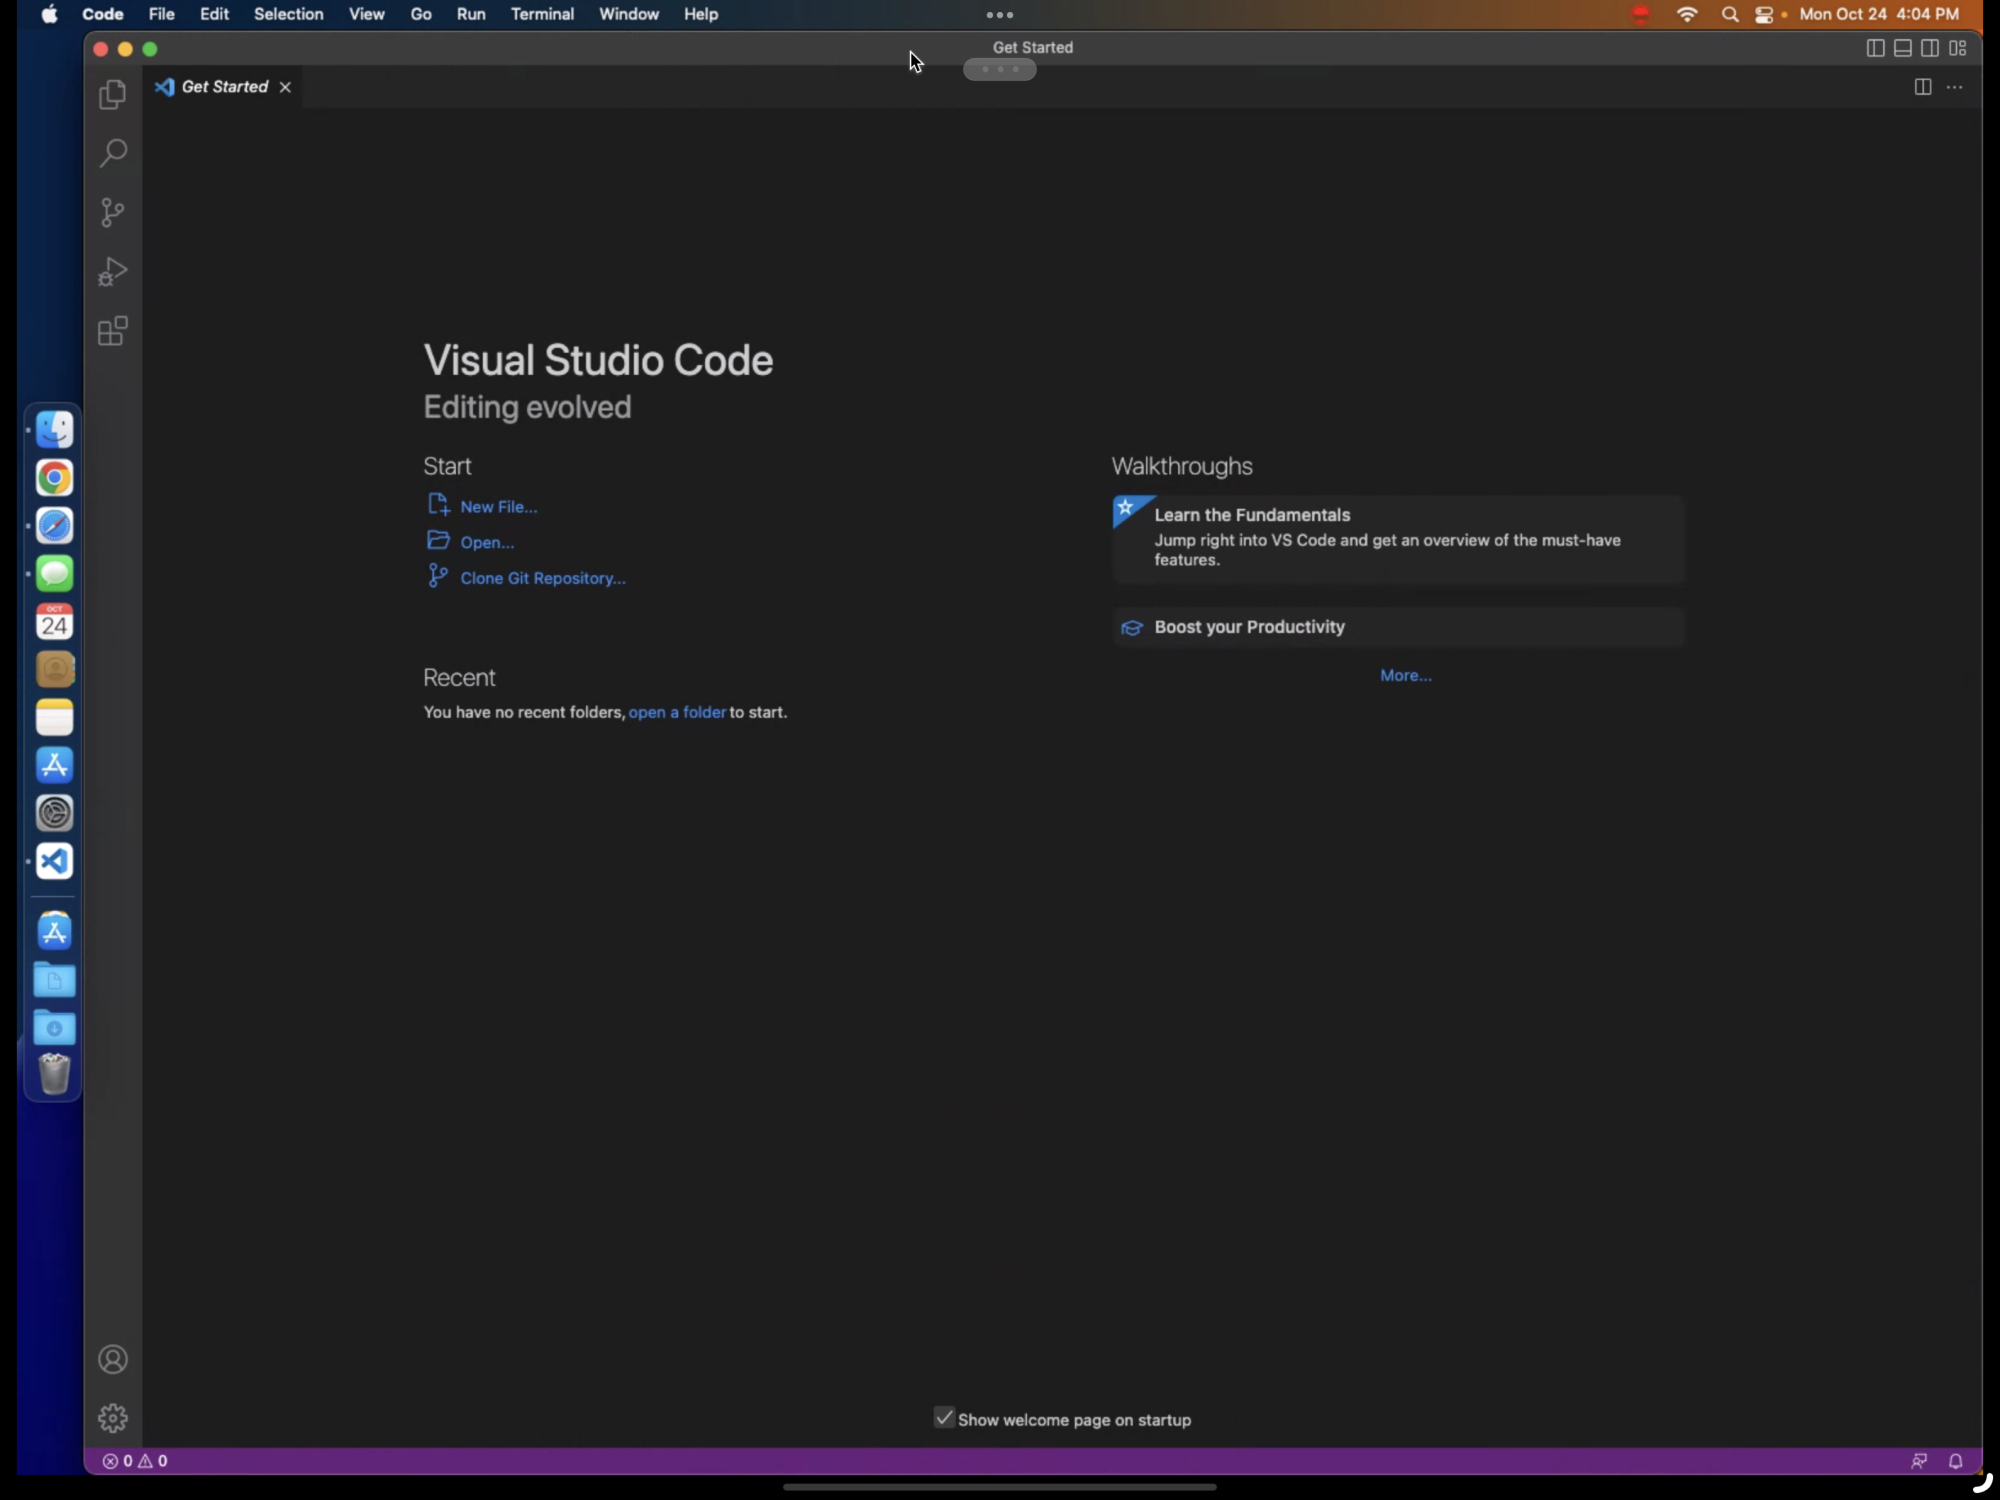Launch Google Chrome from the Dock

pos(55,478)
